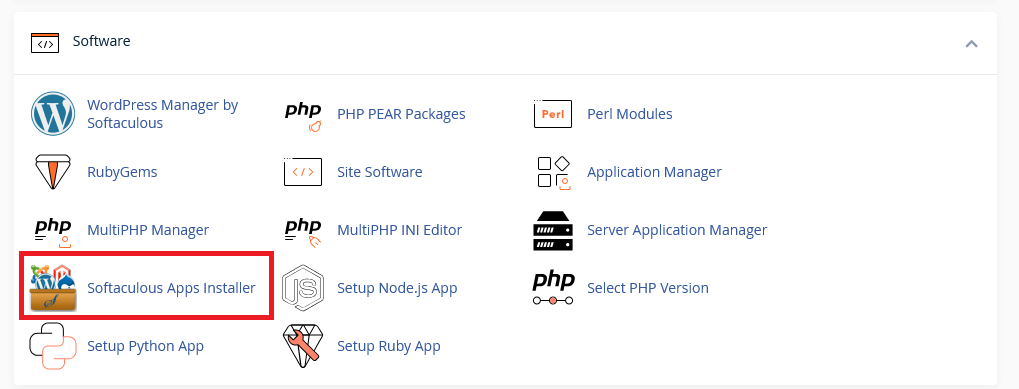Open MultiPHP INI Editor link
This screenshot has height=389, width=1019.
coord(400,230)
